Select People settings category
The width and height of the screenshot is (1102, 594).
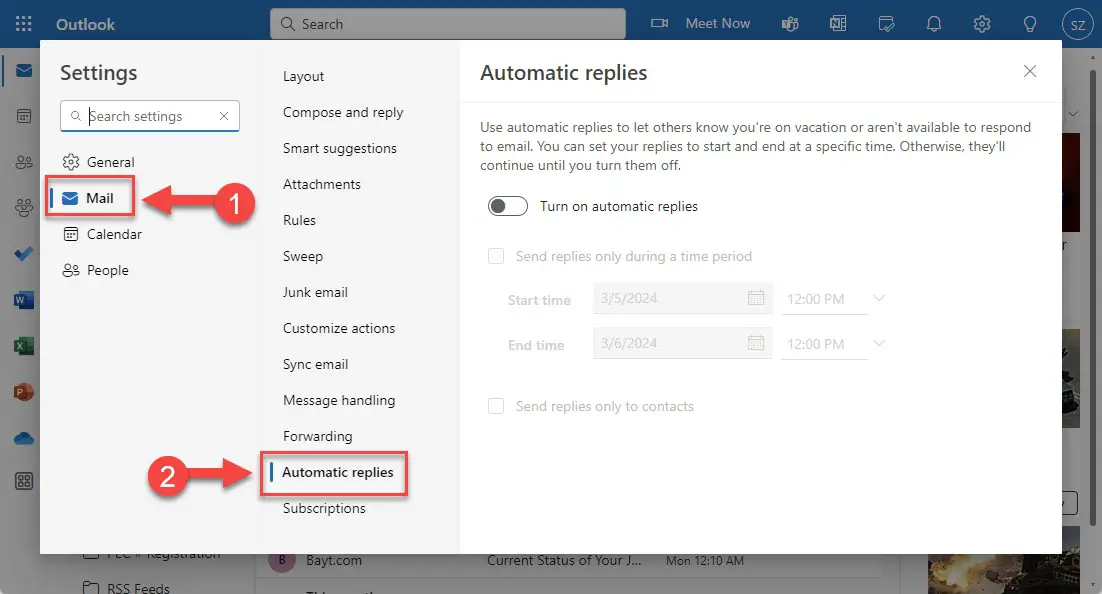96,270
